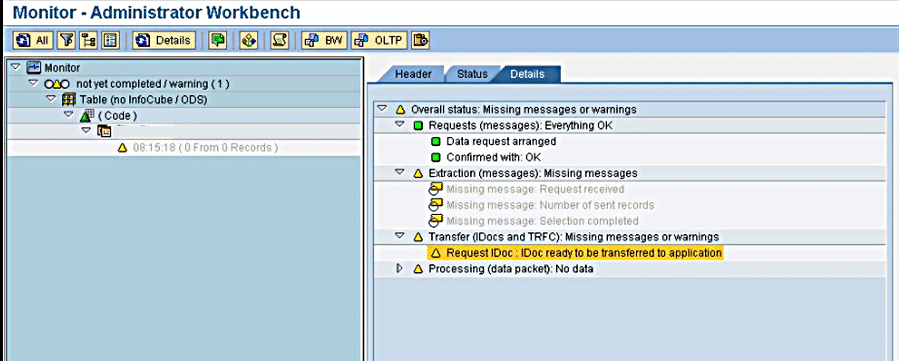Select 'Monitor' tree label
The width and height of the screenshot is (899, 361).
tap(62, 68)
